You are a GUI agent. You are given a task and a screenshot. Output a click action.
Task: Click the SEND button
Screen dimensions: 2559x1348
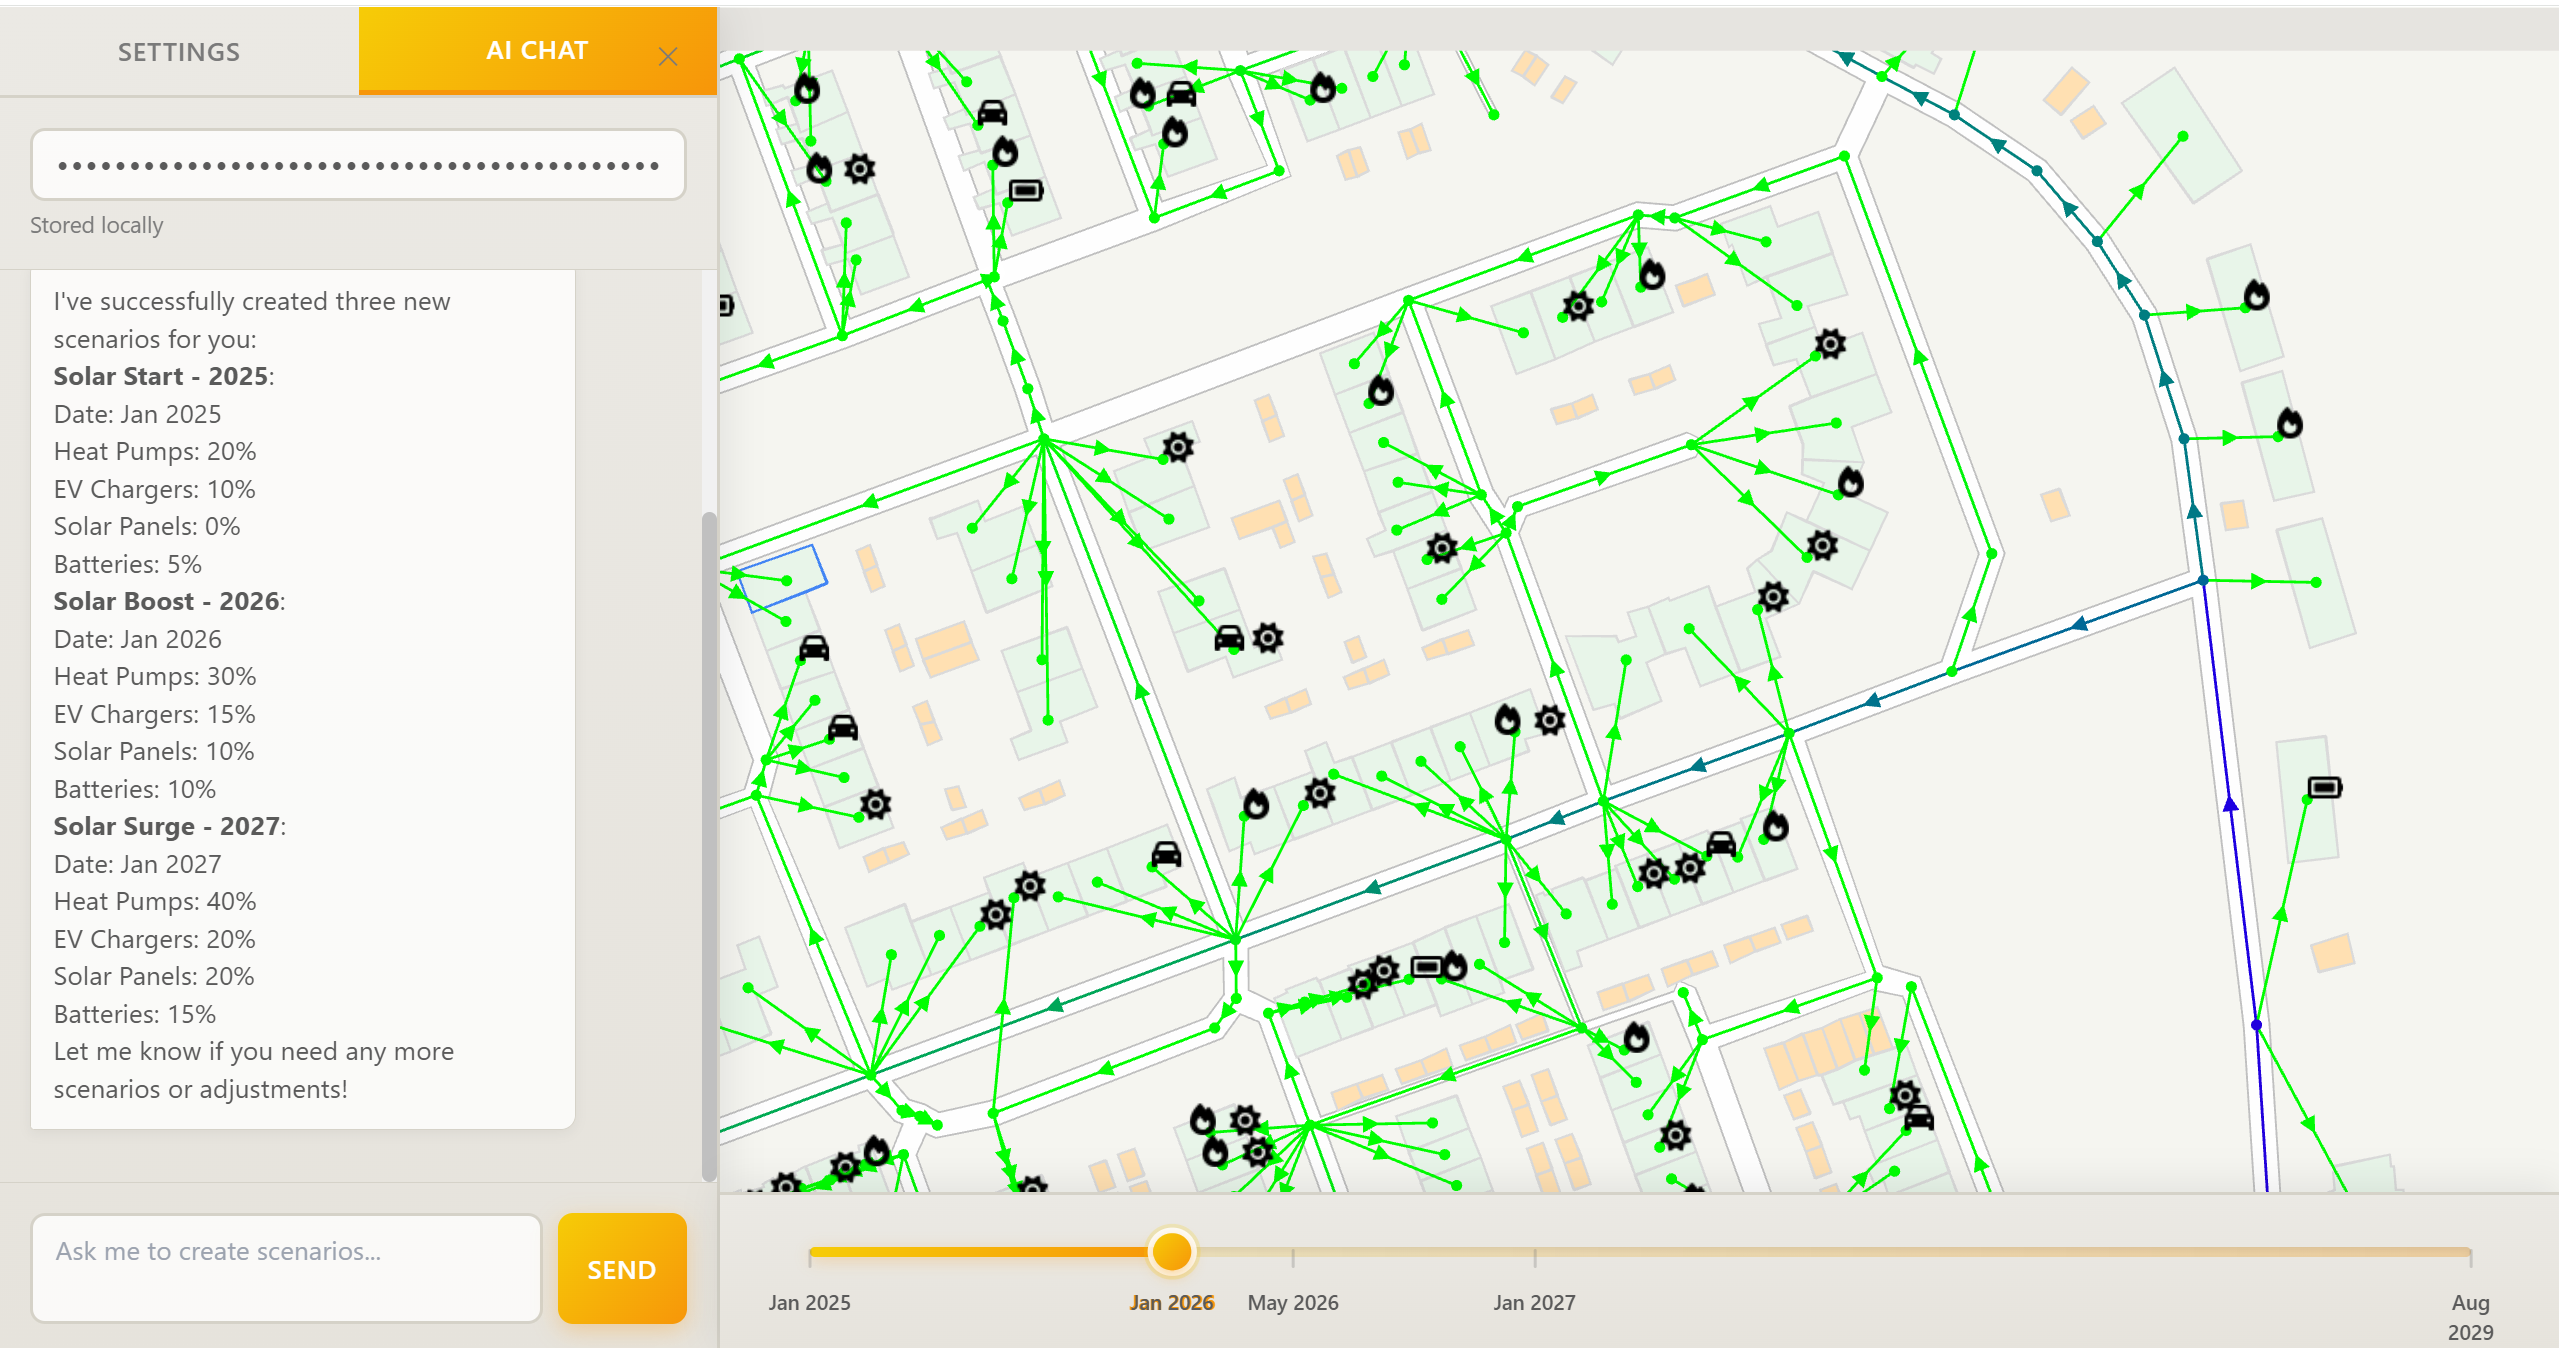click(x=620, y=1269)
